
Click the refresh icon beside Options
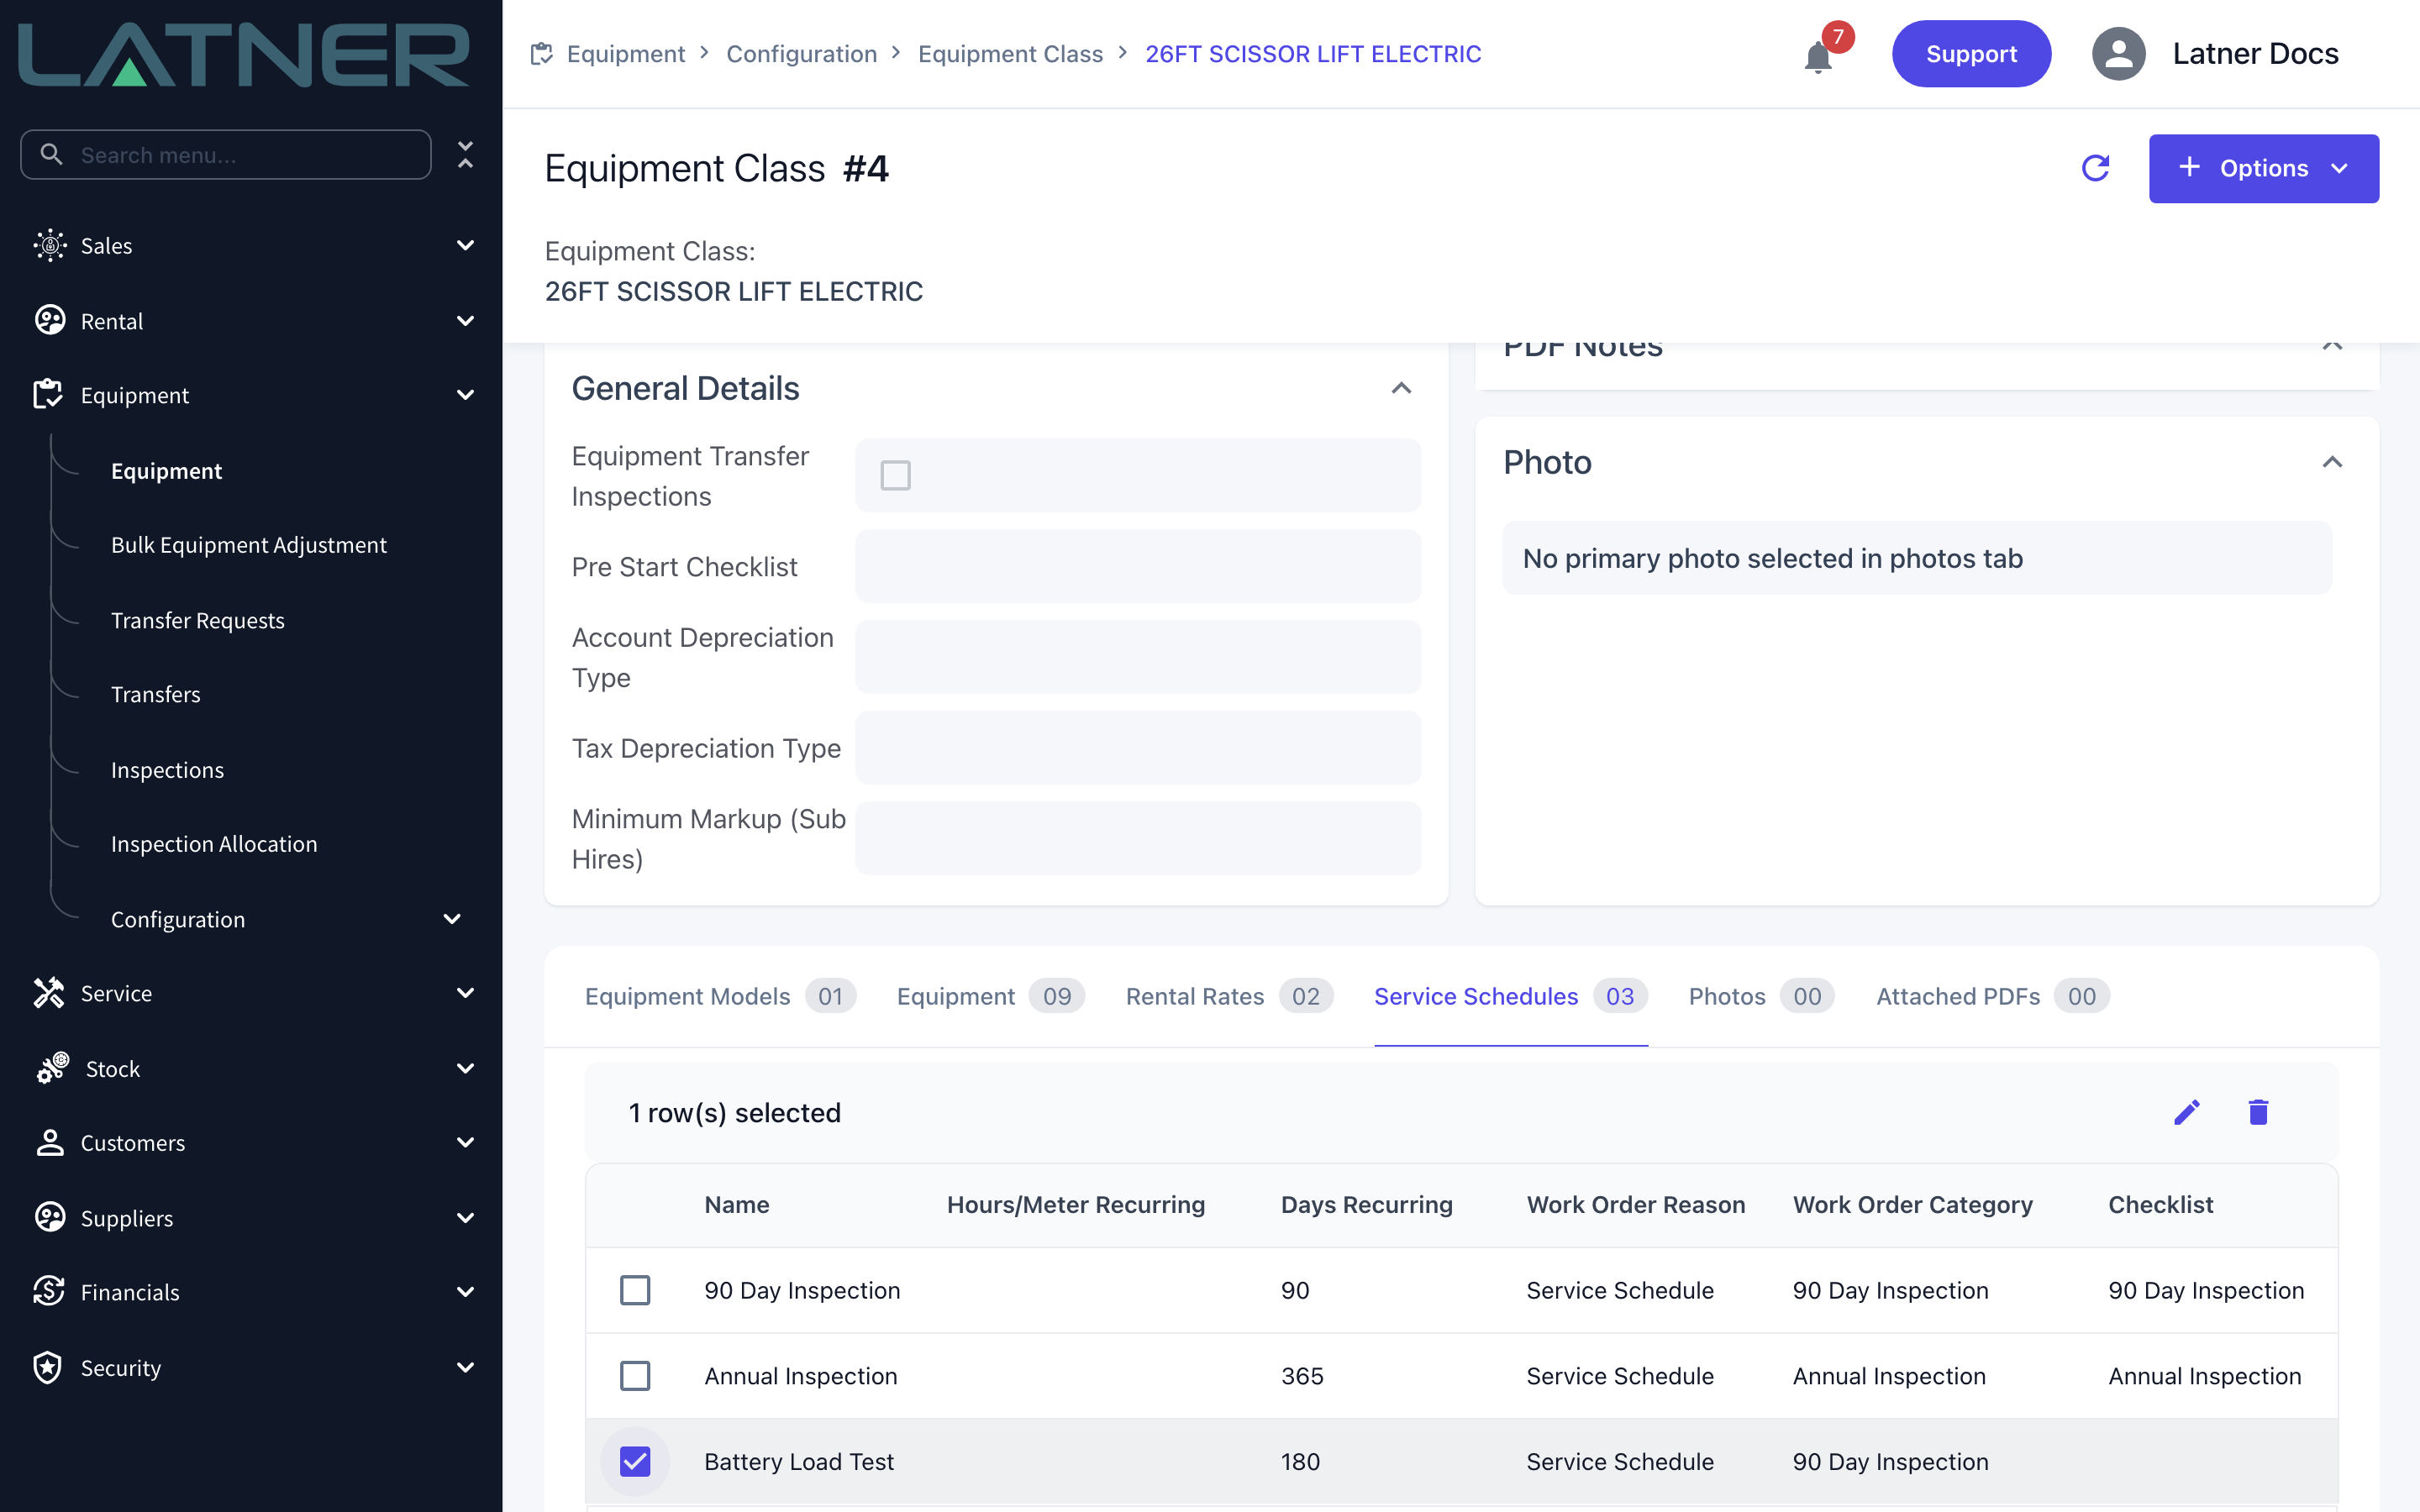2095,168
